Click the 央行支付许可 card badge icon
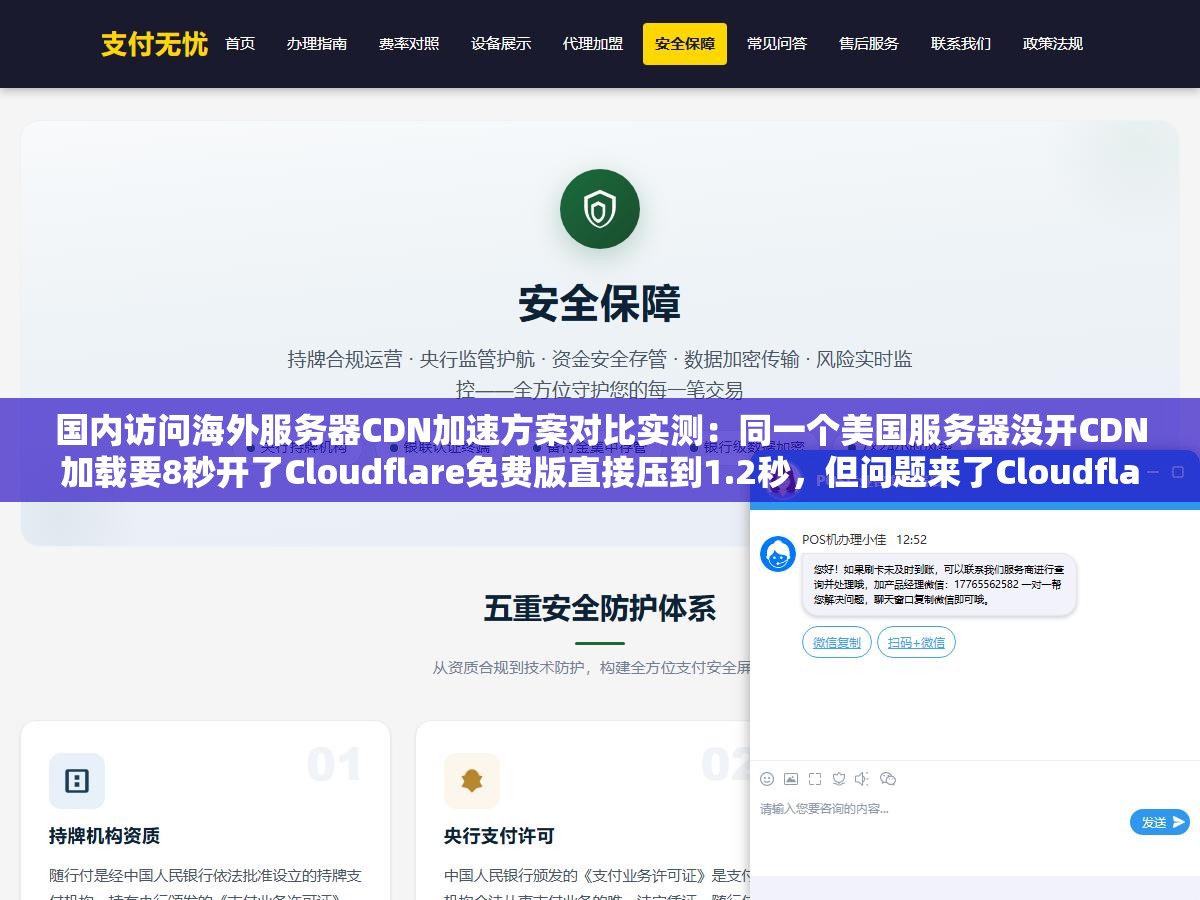Image resolution: width=1200 pixels, height=900 pixels. pos(472,781)
